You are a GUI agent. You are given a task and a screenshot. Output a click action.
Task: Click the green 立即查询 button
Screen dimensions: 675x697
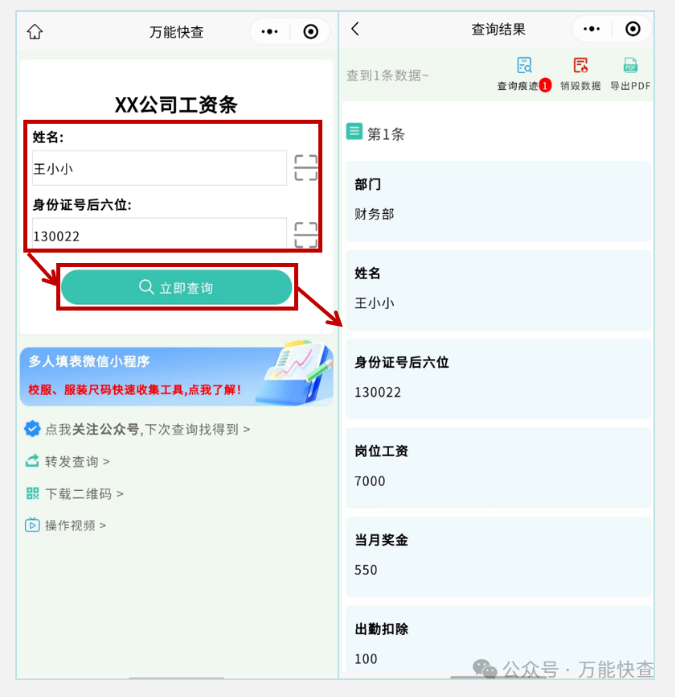176,287
